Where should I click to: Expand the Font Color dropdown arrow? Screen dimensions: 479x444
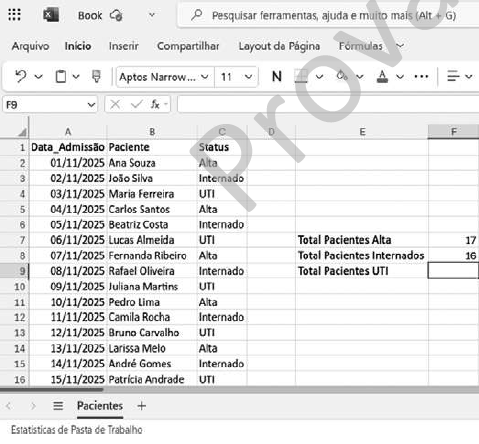pyautogui.click(x=400, y=77)
